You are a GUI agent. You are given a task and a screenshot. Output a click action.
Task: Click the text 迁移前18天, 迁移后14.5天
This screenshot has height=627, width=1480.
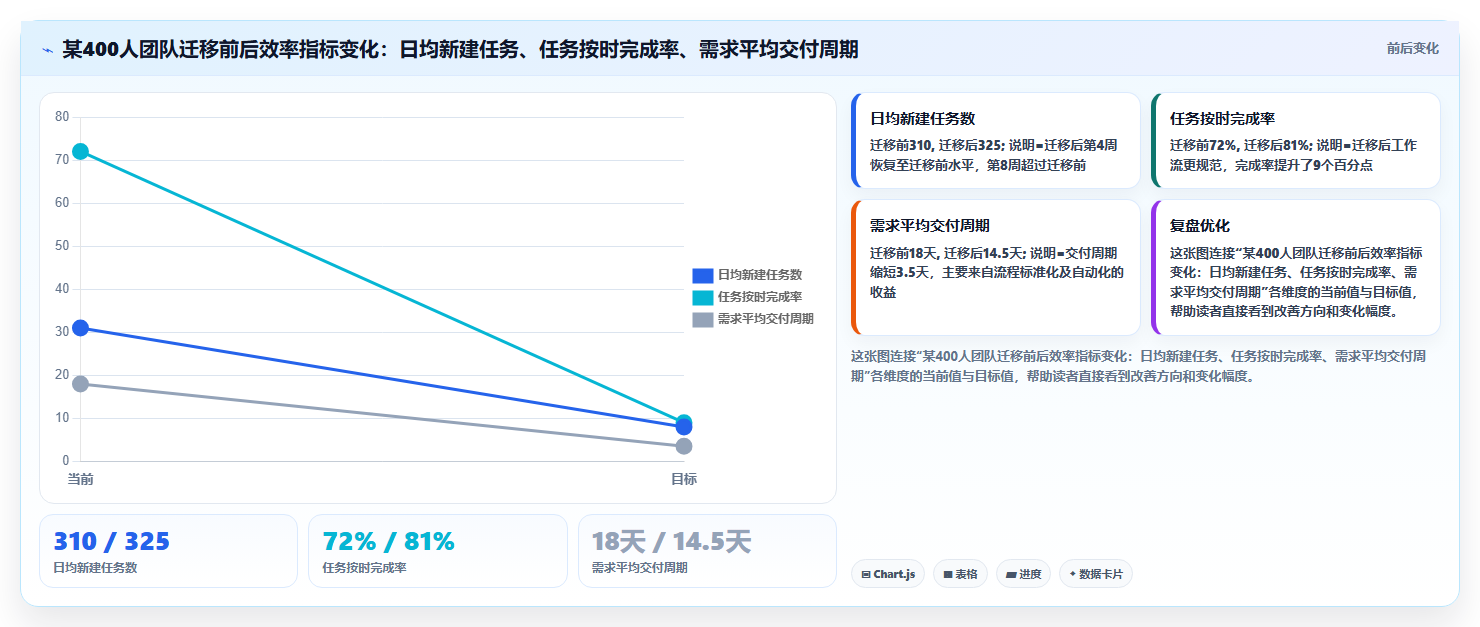[947, 252]
